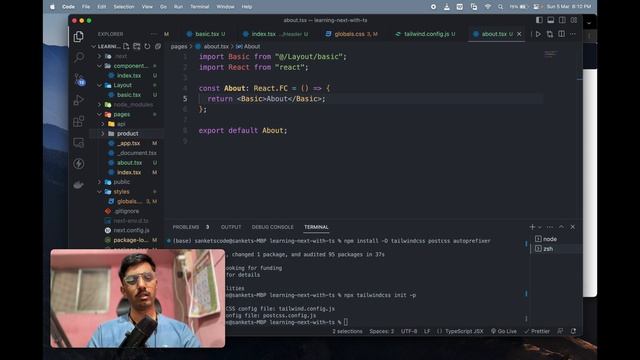Open Thunder Client lightning icon
Image resolution: width=640 pixels, height=360 pixels.
click(78, 164)
